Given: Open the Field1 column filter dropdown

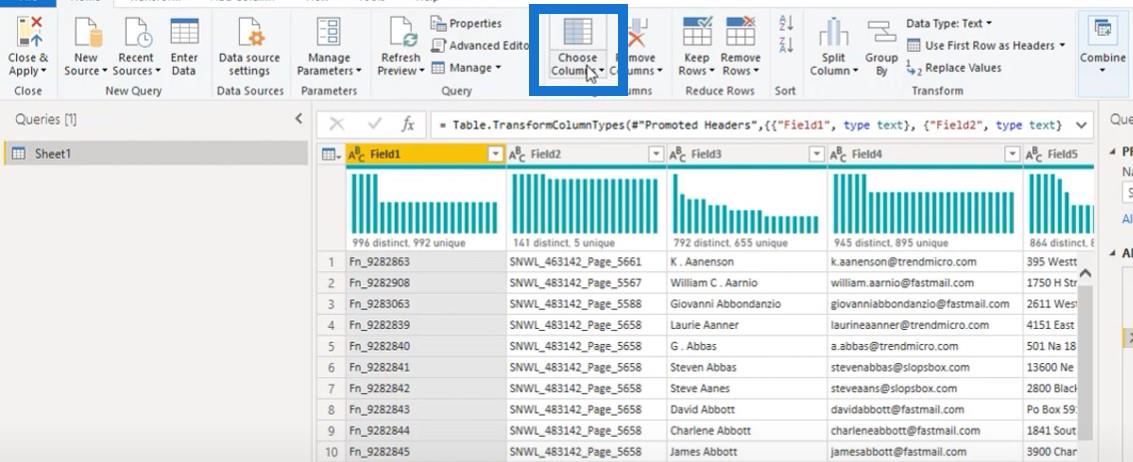Looking at the screenshot, I should [496, 154].
